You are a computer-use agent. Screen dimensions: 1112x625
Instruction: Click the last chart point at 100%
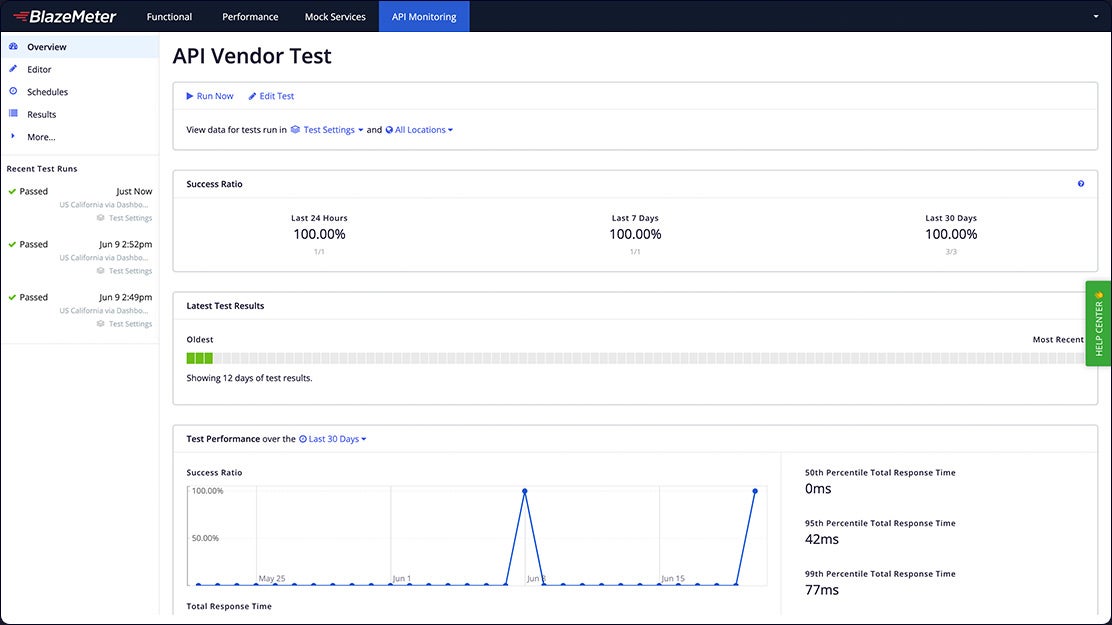click(755, 491)
